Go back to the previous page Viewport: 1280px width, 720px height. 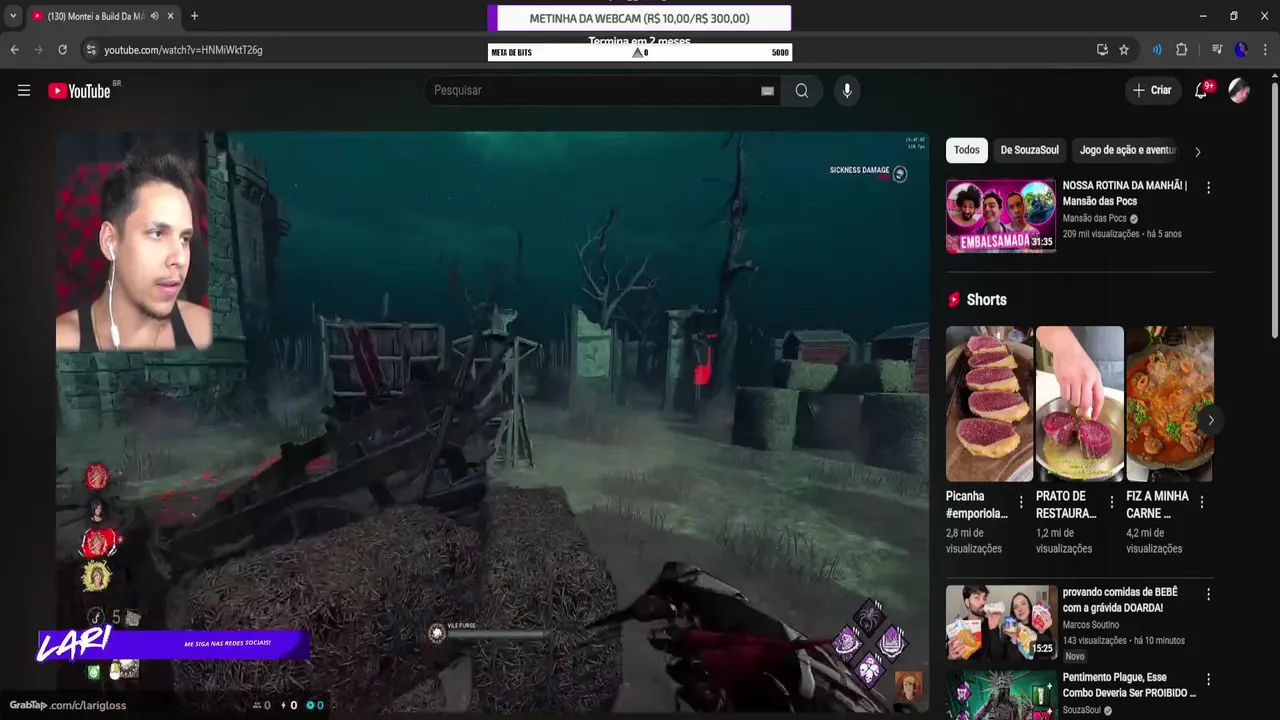pos(14,49)
